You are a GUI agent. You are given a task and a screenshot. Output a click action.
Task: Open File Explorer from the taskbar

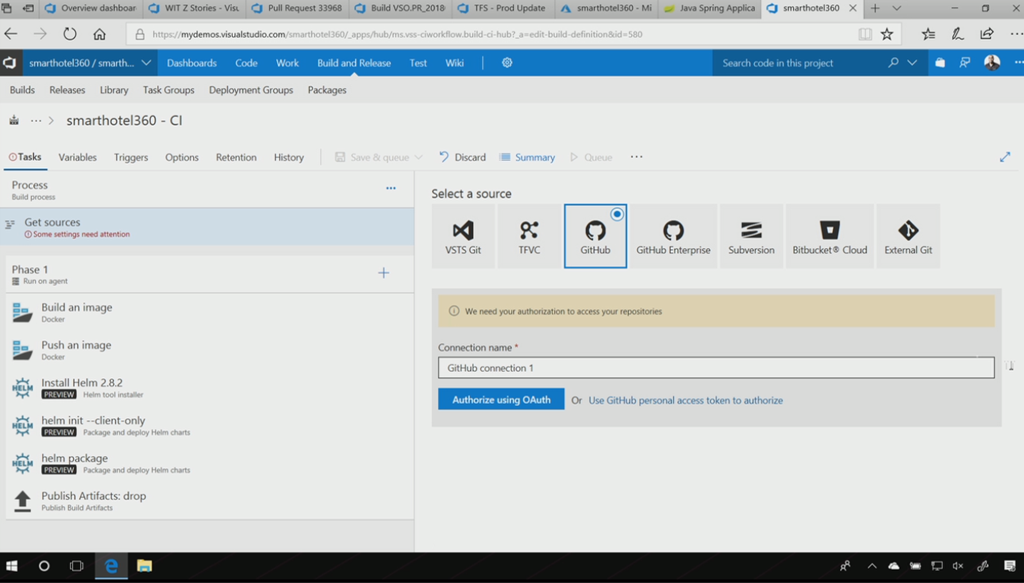[144, 566]
